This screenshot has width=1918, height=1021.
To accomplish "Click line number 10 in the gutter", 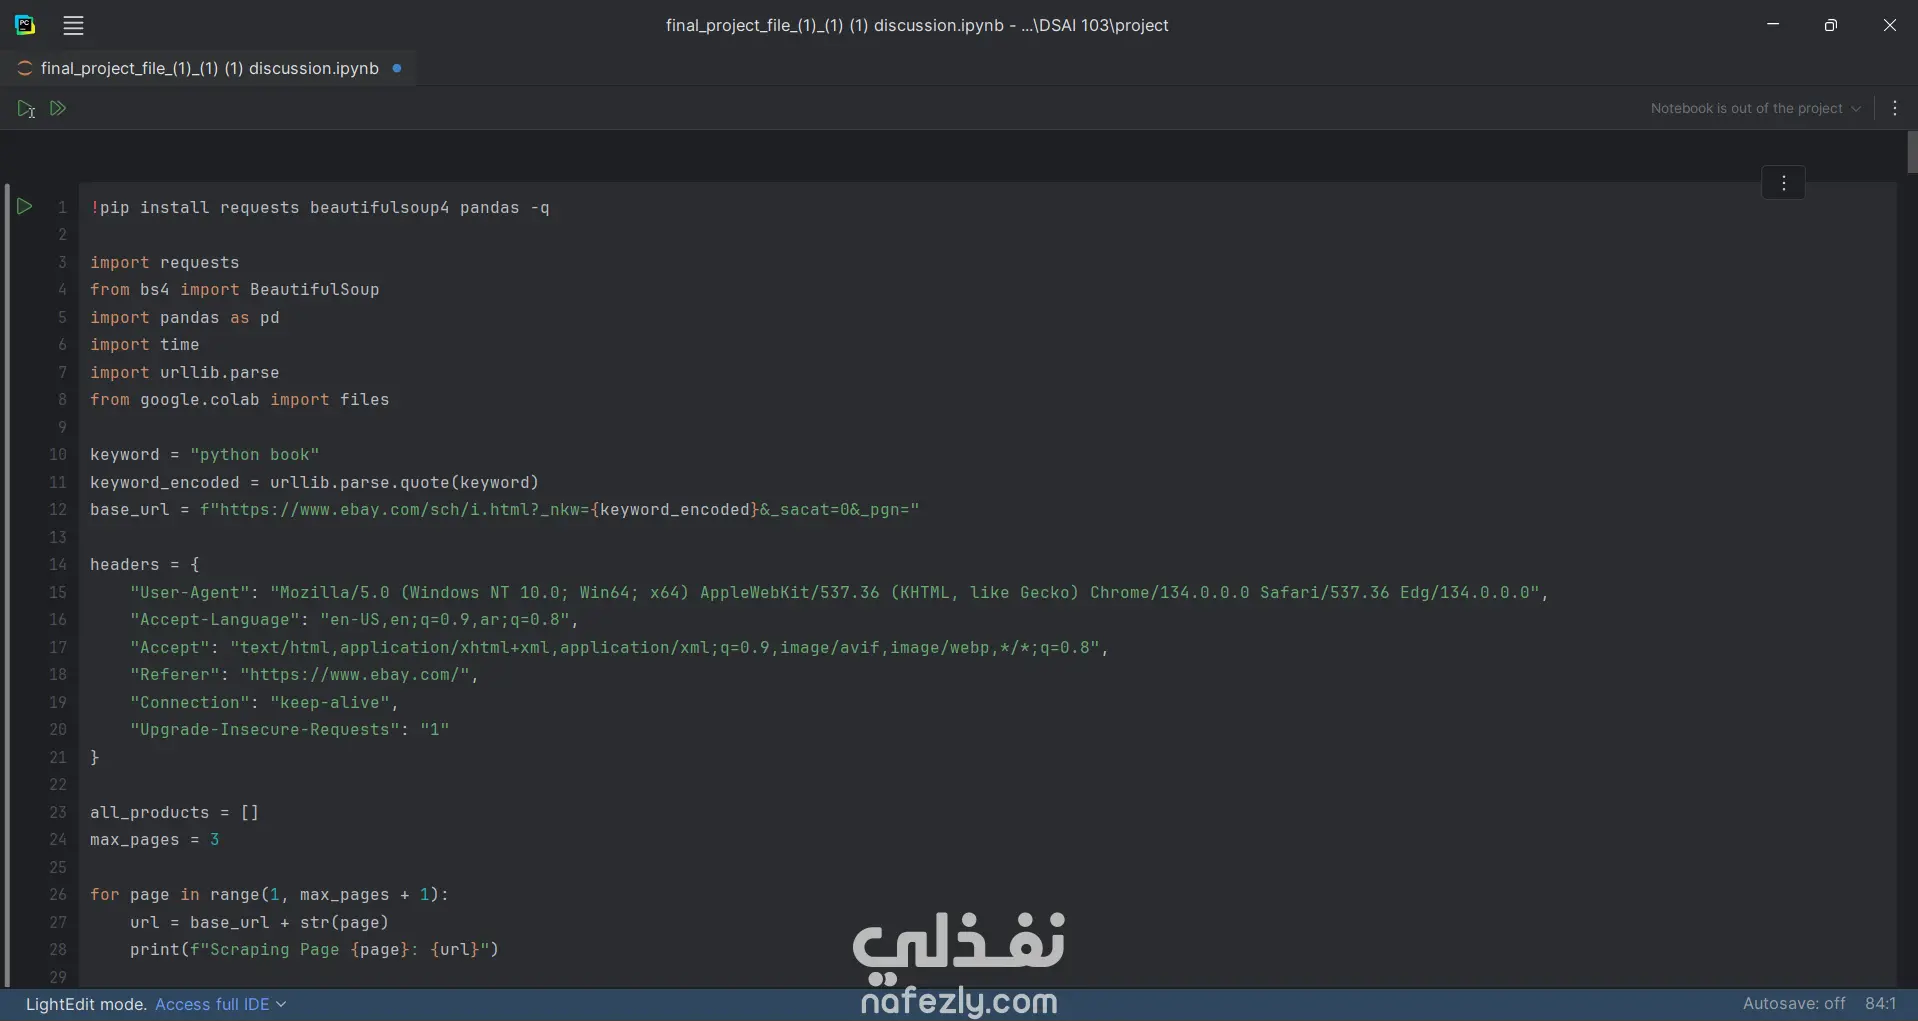I will (58, 455).
